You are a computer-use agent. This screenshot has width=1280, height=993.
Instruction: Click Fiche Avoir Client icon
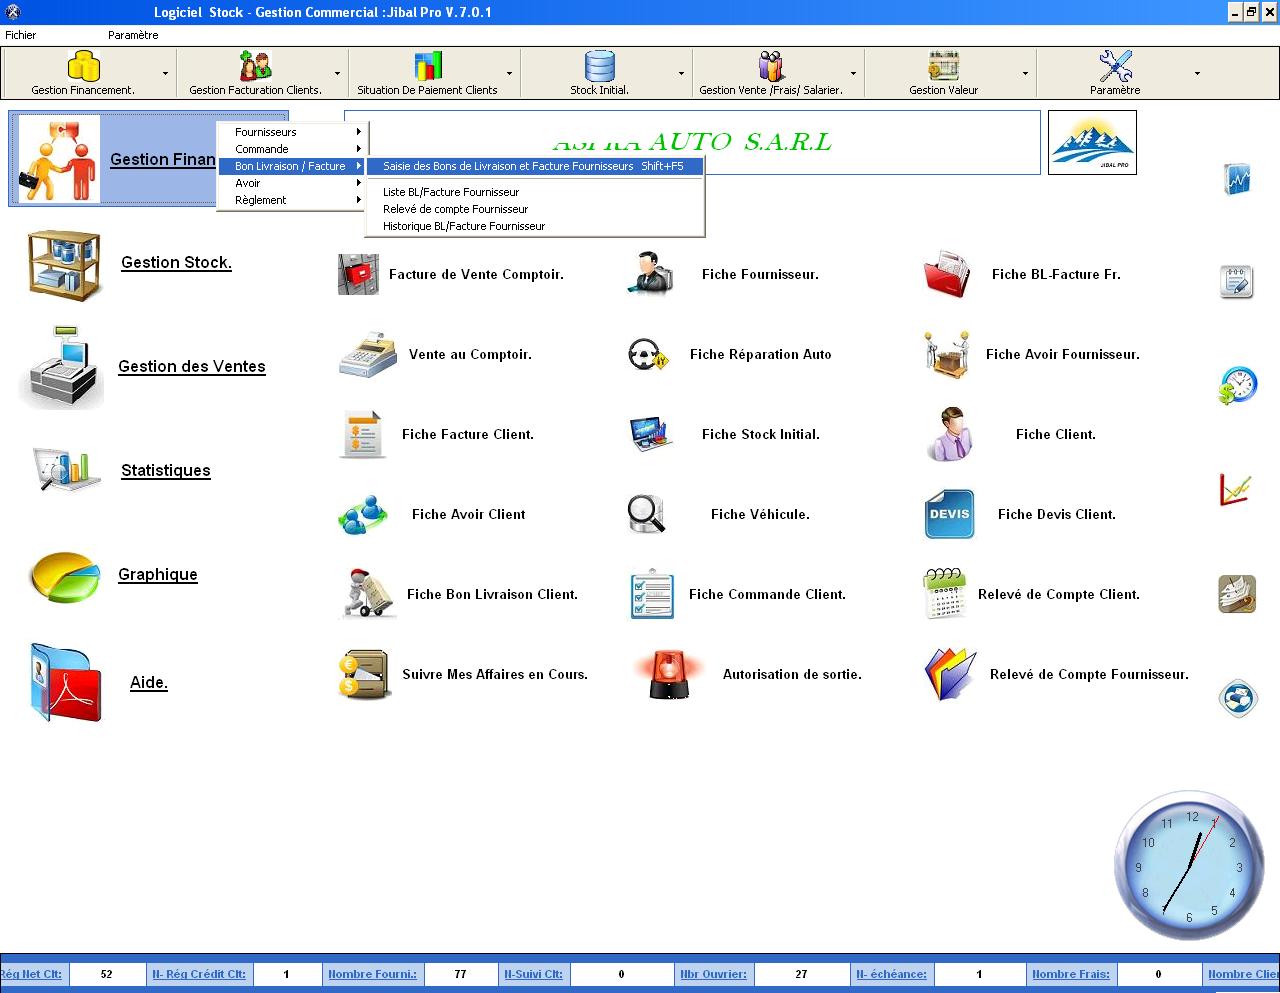tap(362, 514)
